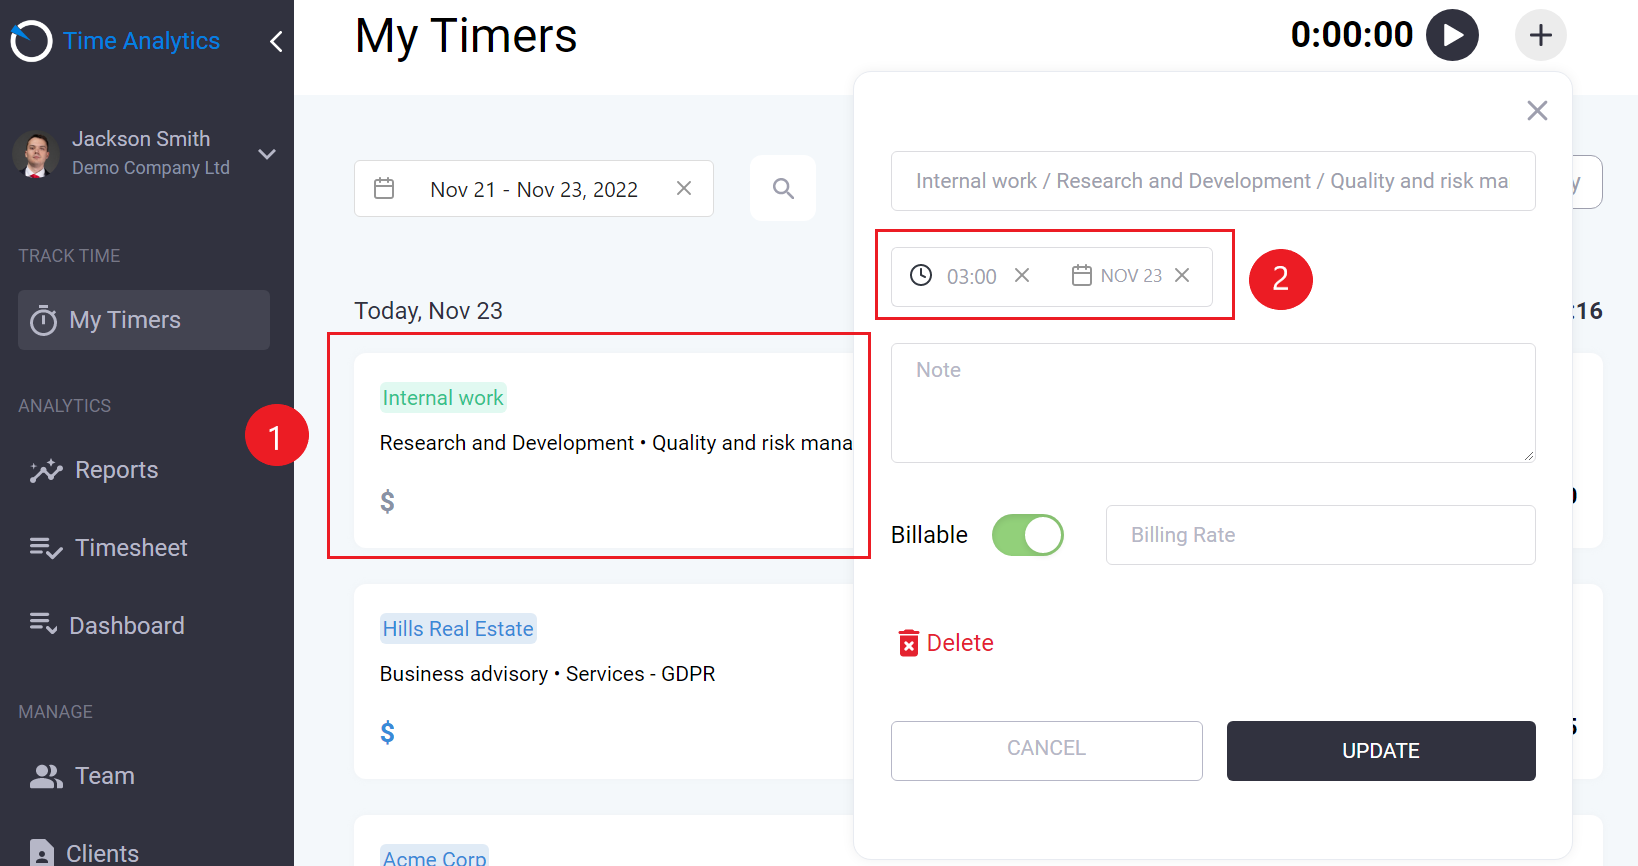The height and width of the screenshot is (866, 1638).
Task: Click the Today, Nov 23 heading
Action: (428, 311)
